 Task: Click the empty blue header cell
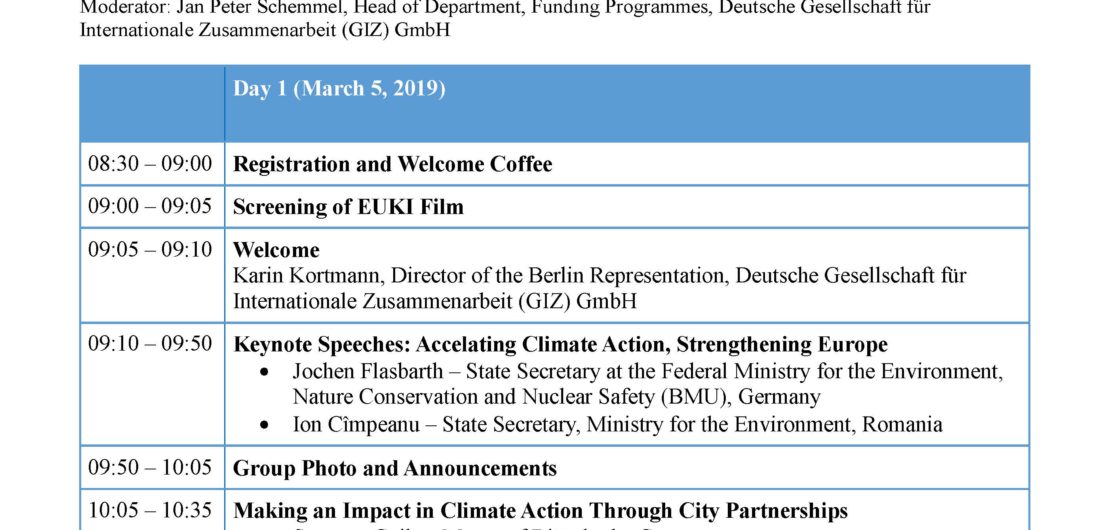(x=152, y=103)
